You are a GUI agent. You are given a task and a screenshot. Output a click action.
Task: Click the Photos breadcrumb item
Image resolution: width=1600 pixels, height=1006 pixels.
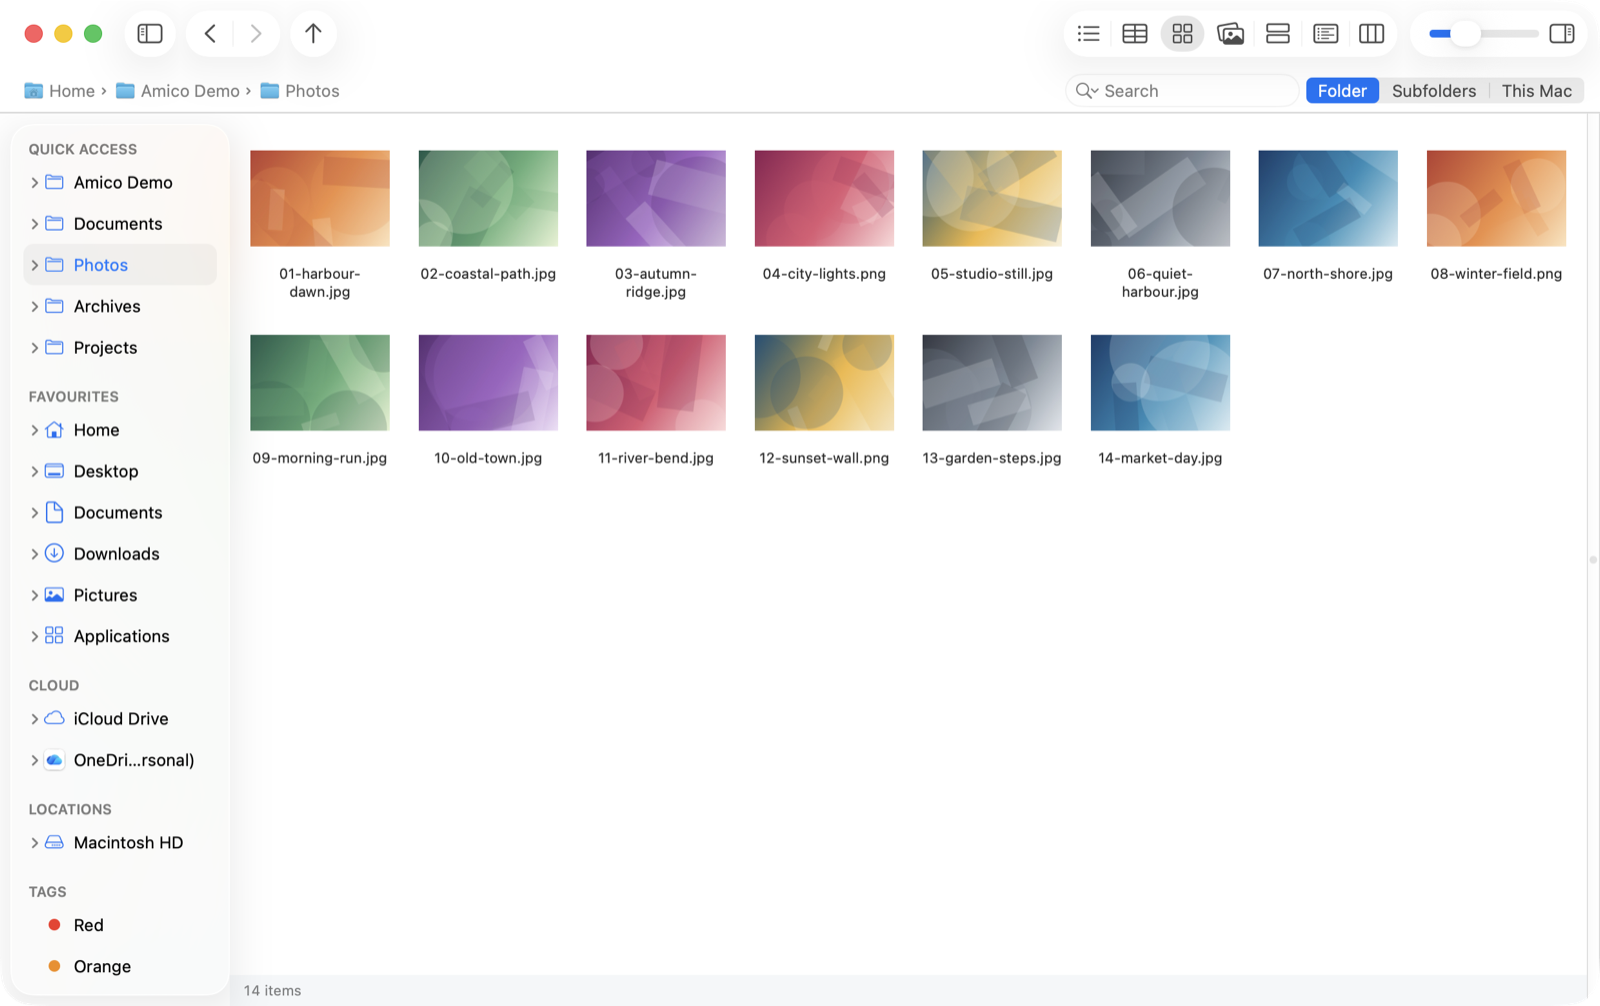pos(300,91)
